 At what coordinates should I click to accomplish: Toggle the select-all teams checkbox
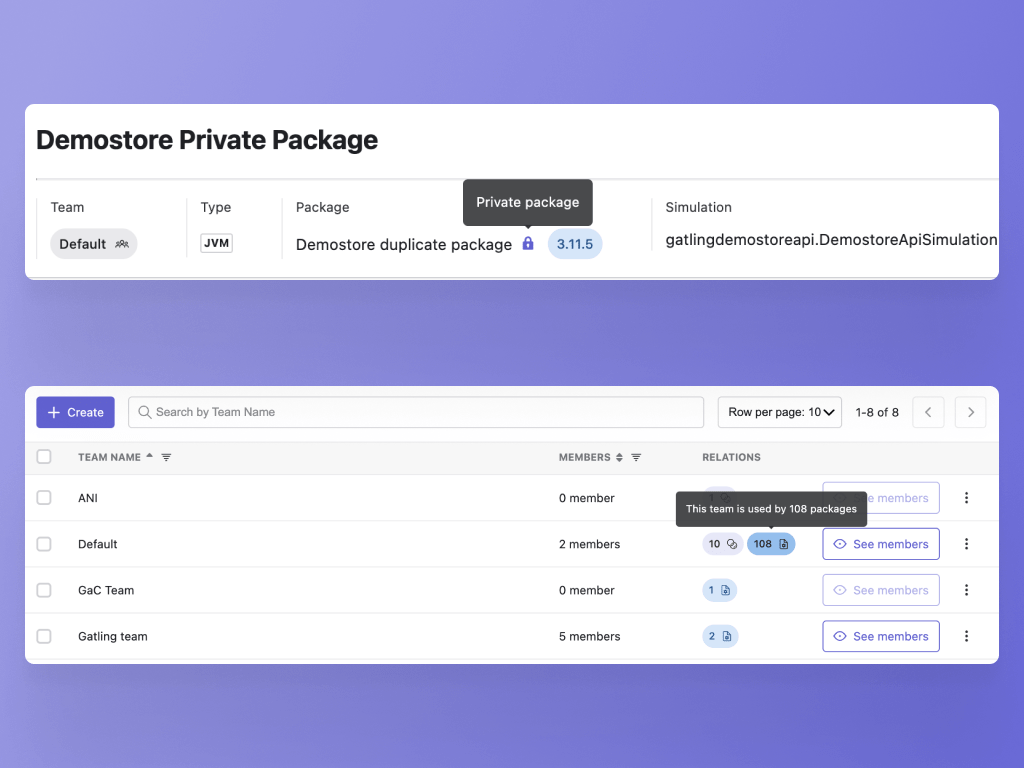44,456
